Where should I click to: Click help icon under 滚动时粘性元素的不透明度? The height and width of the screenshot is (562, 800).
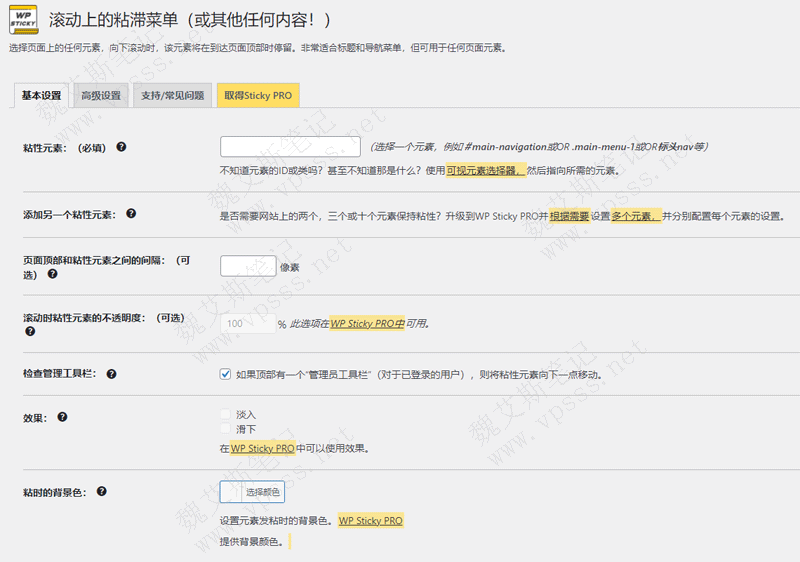coord(30,331)
